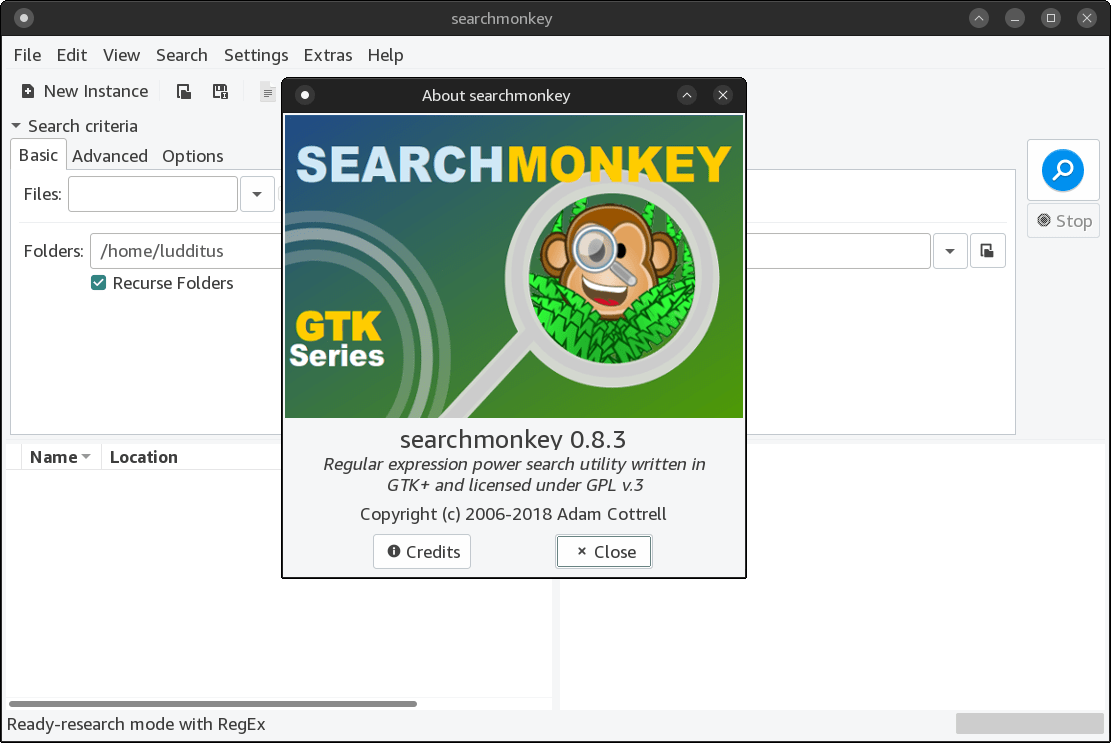Viewport: 1111px width, 743px height.
Task: Open Credits in the About dialog
Action: click(422, 552)
